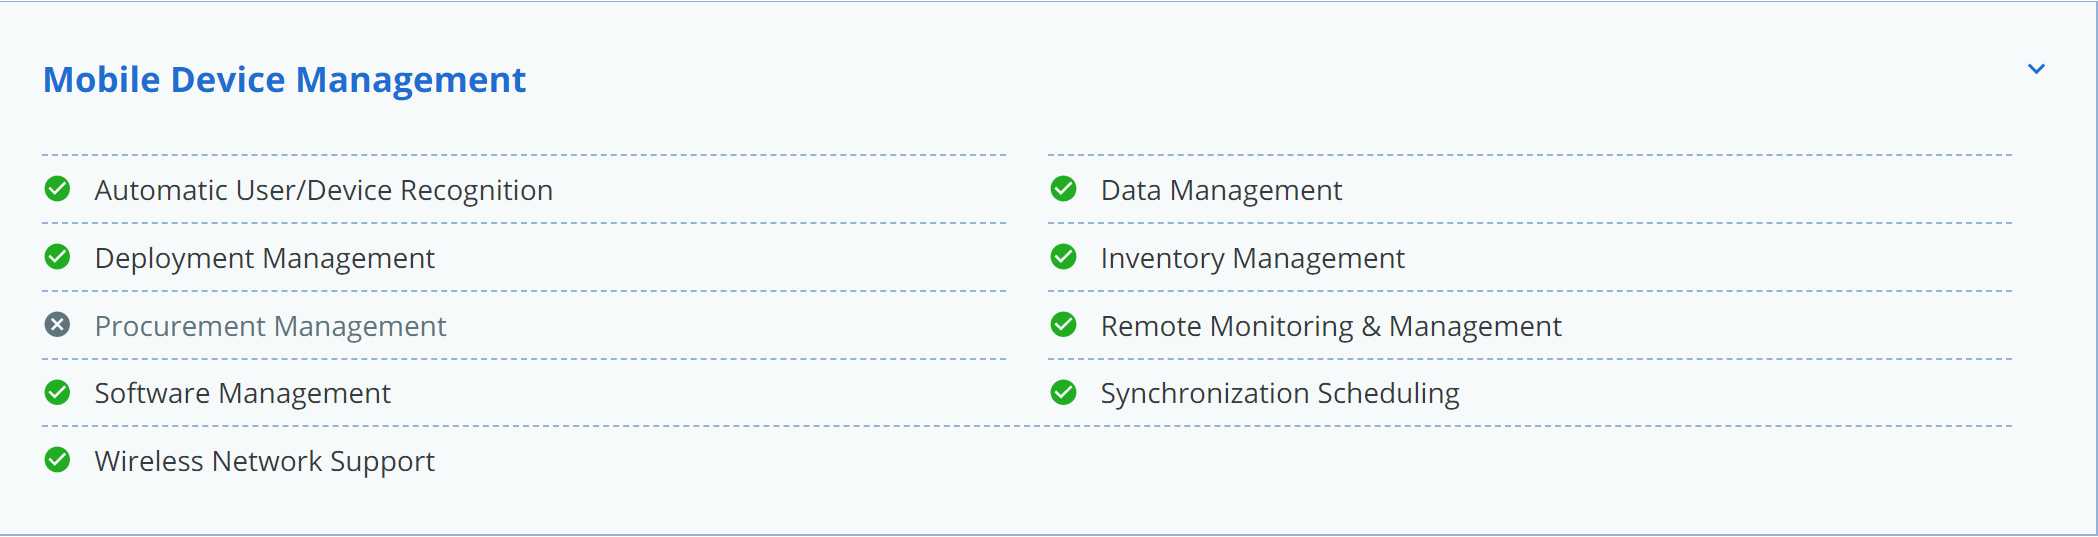Image resolution: width=2098 pixels, height=537 pixels.
Task: Click green check icon beside Automatic User/Device Recognition
Action: click(58, 189)
